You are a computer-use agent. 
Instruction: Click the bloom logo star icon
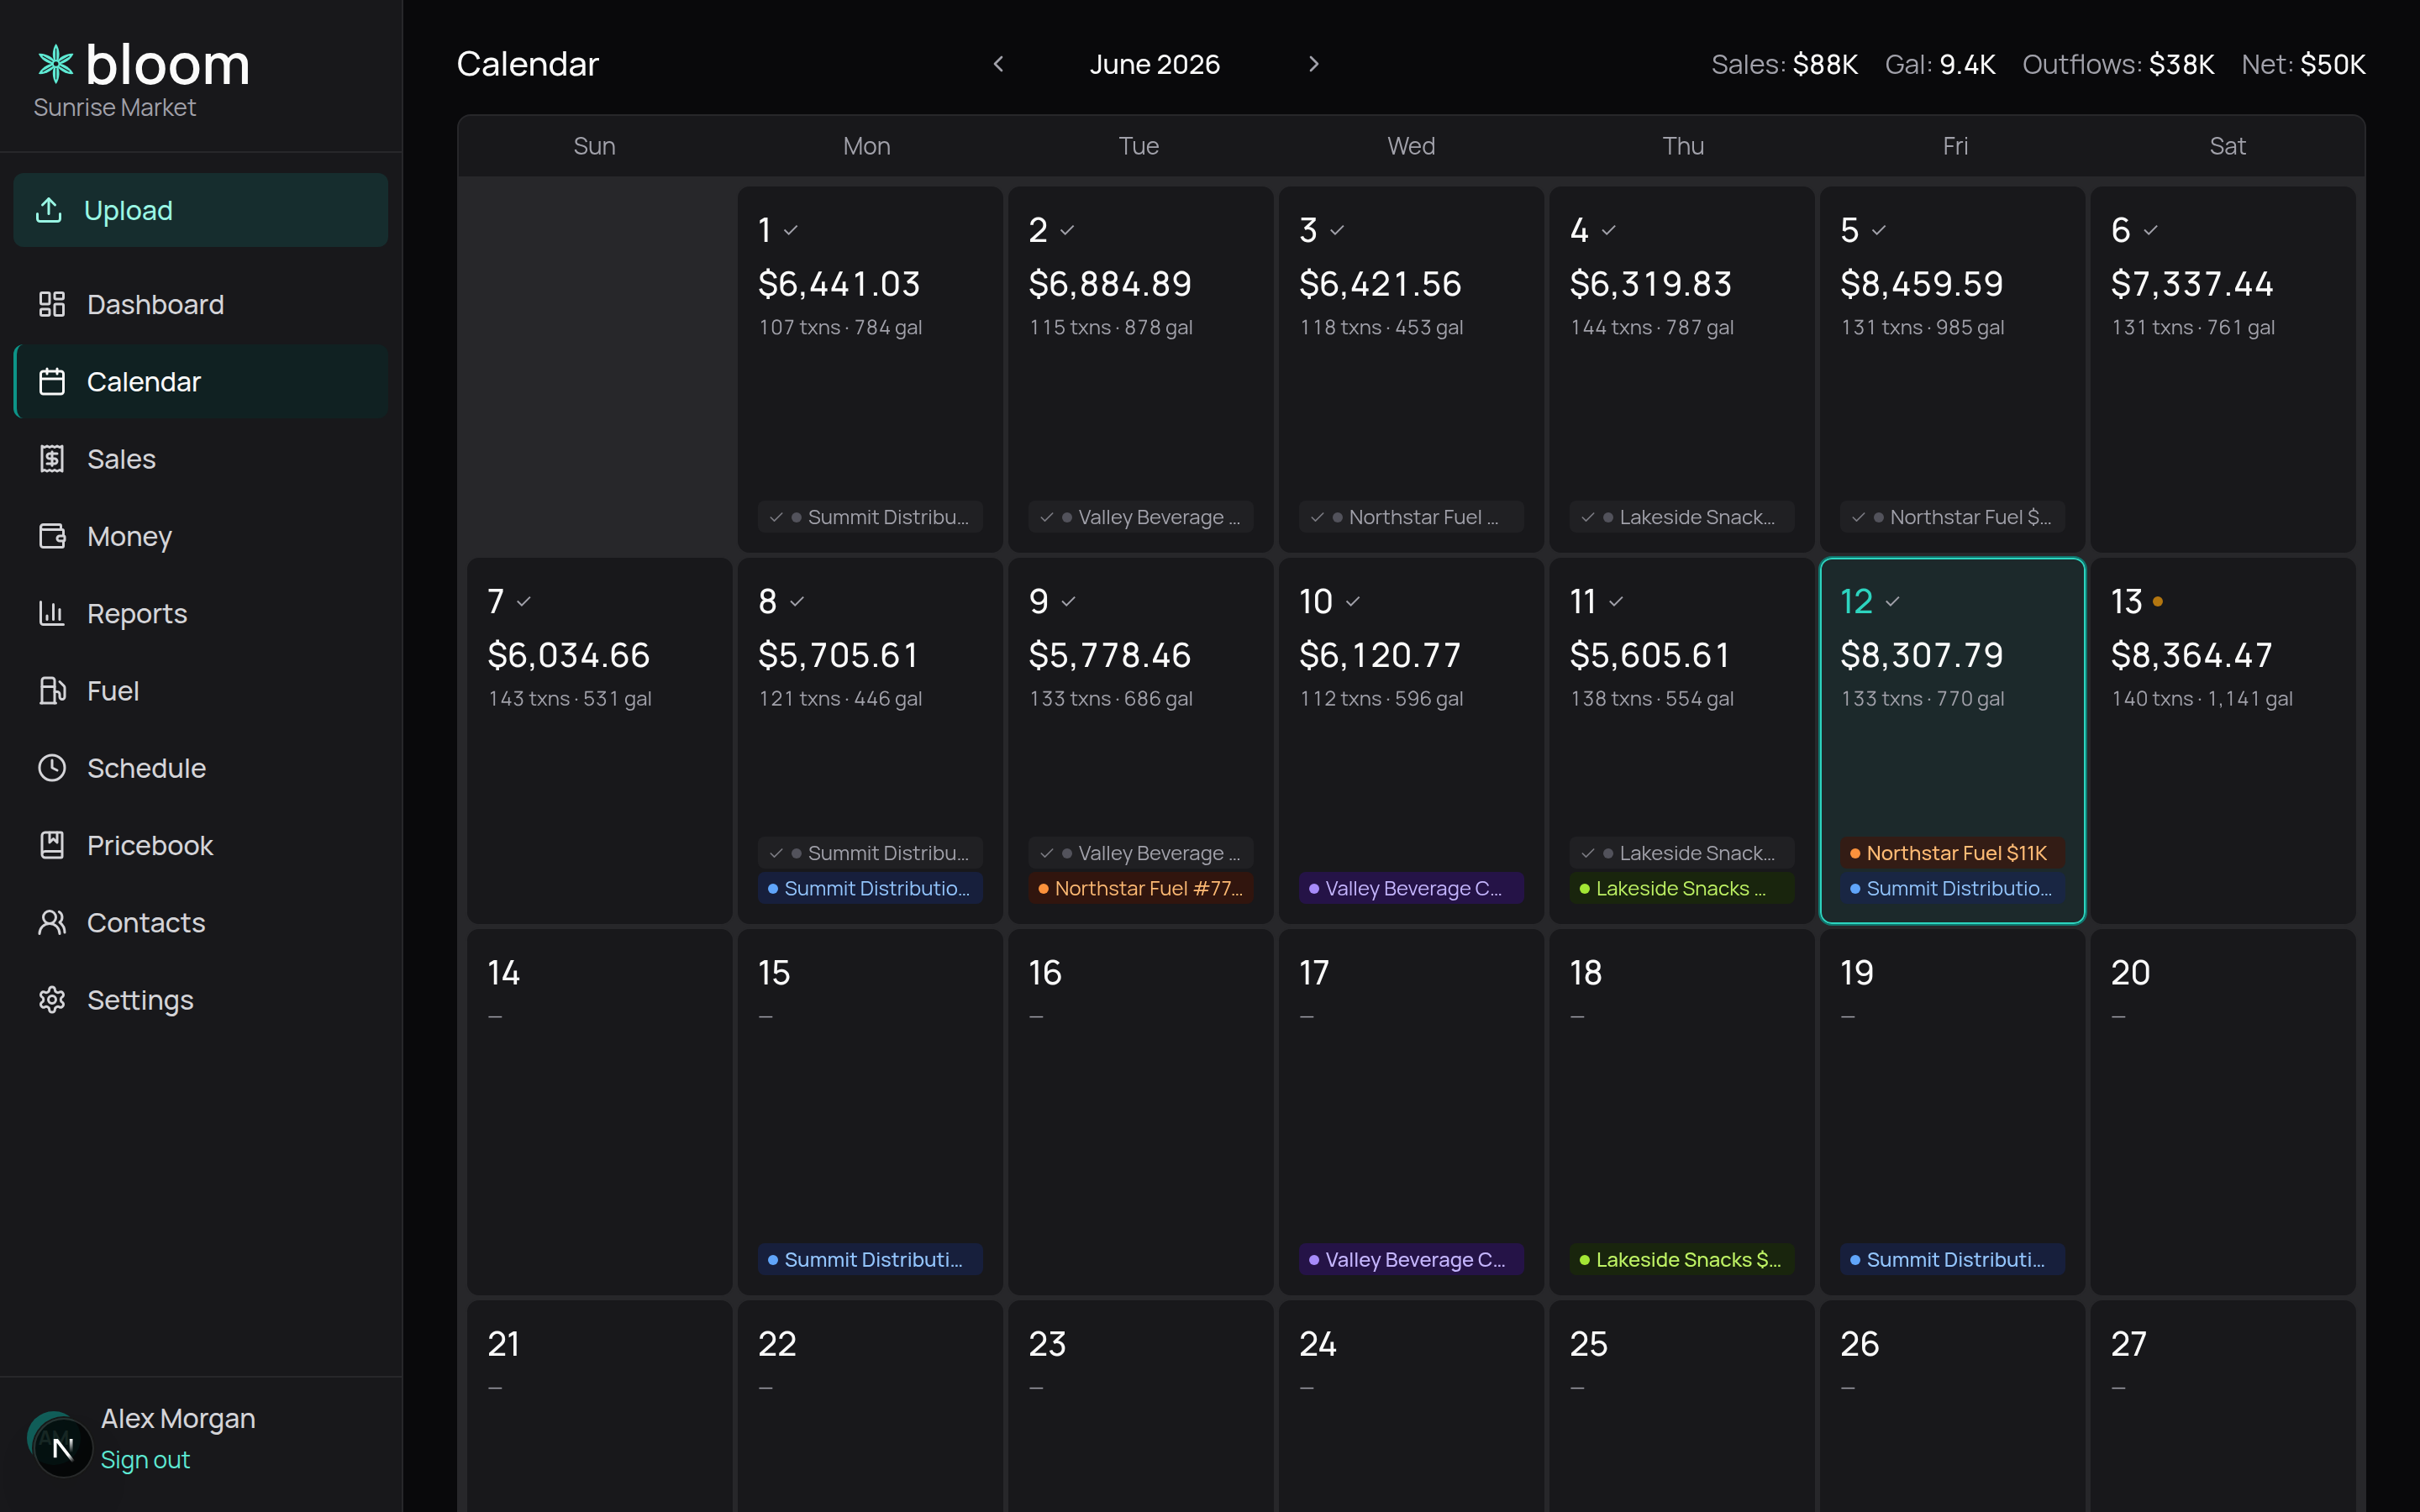click(56, 64)
